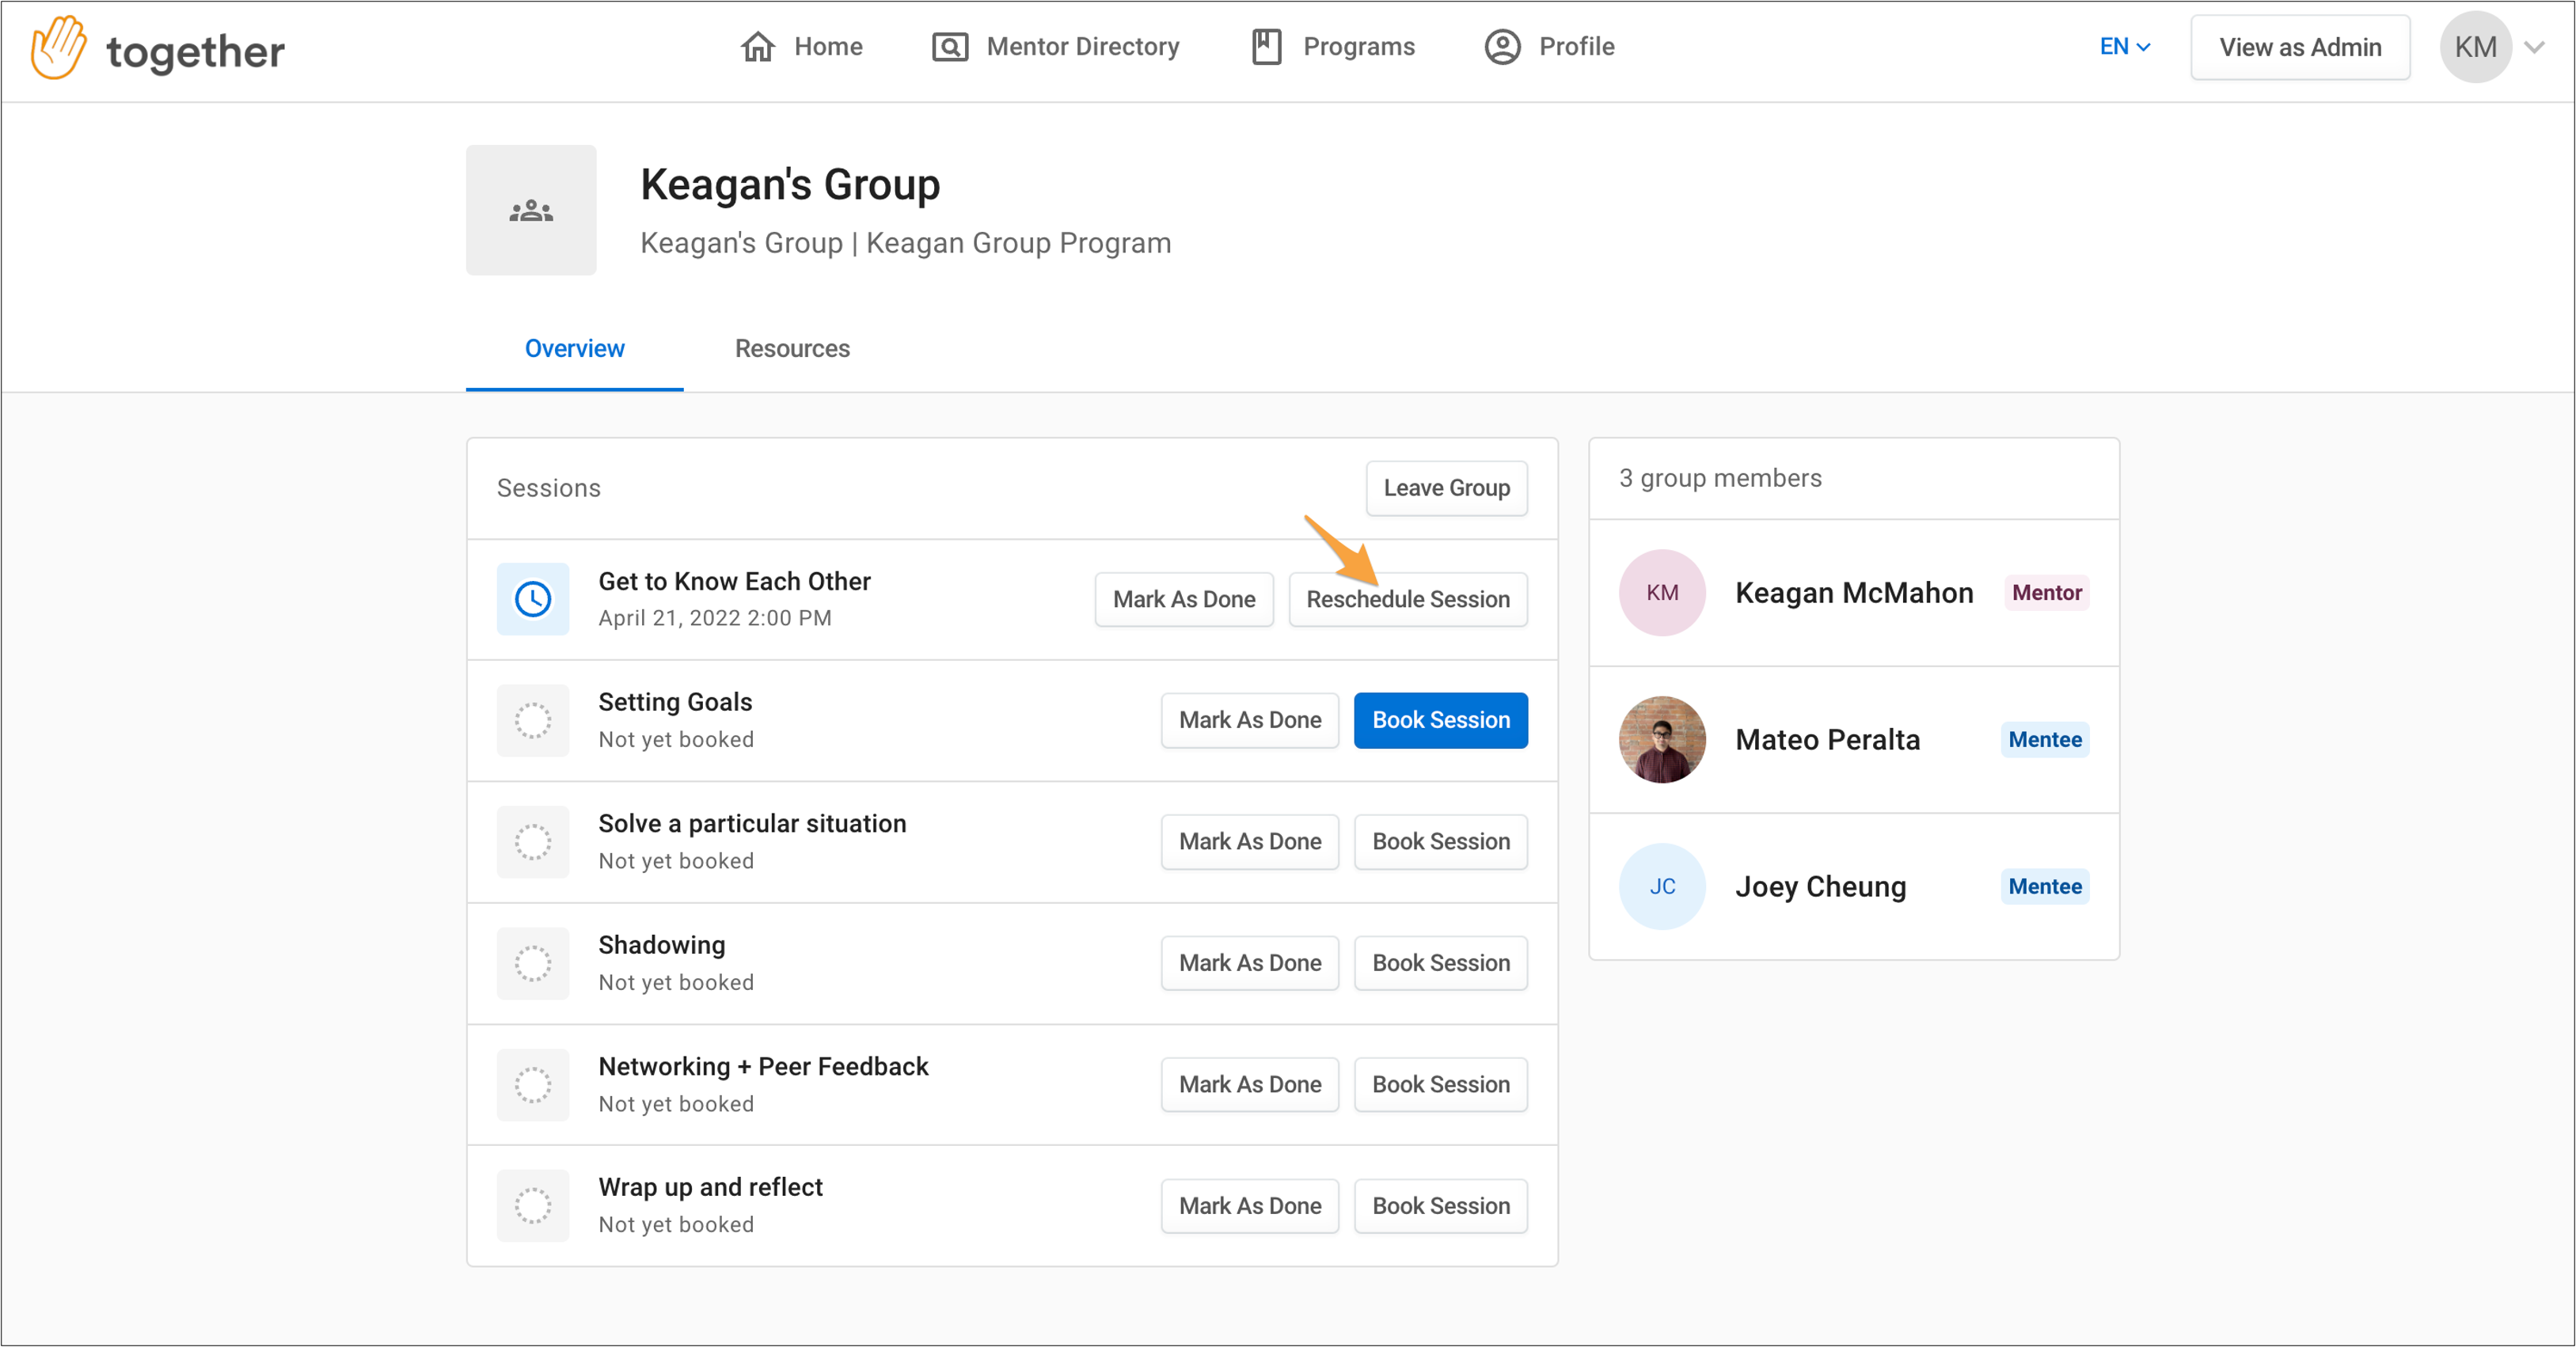Click Mateo Peralta's profile photo

(1662, 740)
